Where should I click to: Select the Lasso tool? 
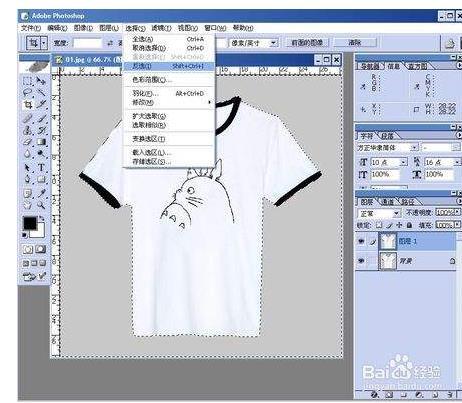27,92
